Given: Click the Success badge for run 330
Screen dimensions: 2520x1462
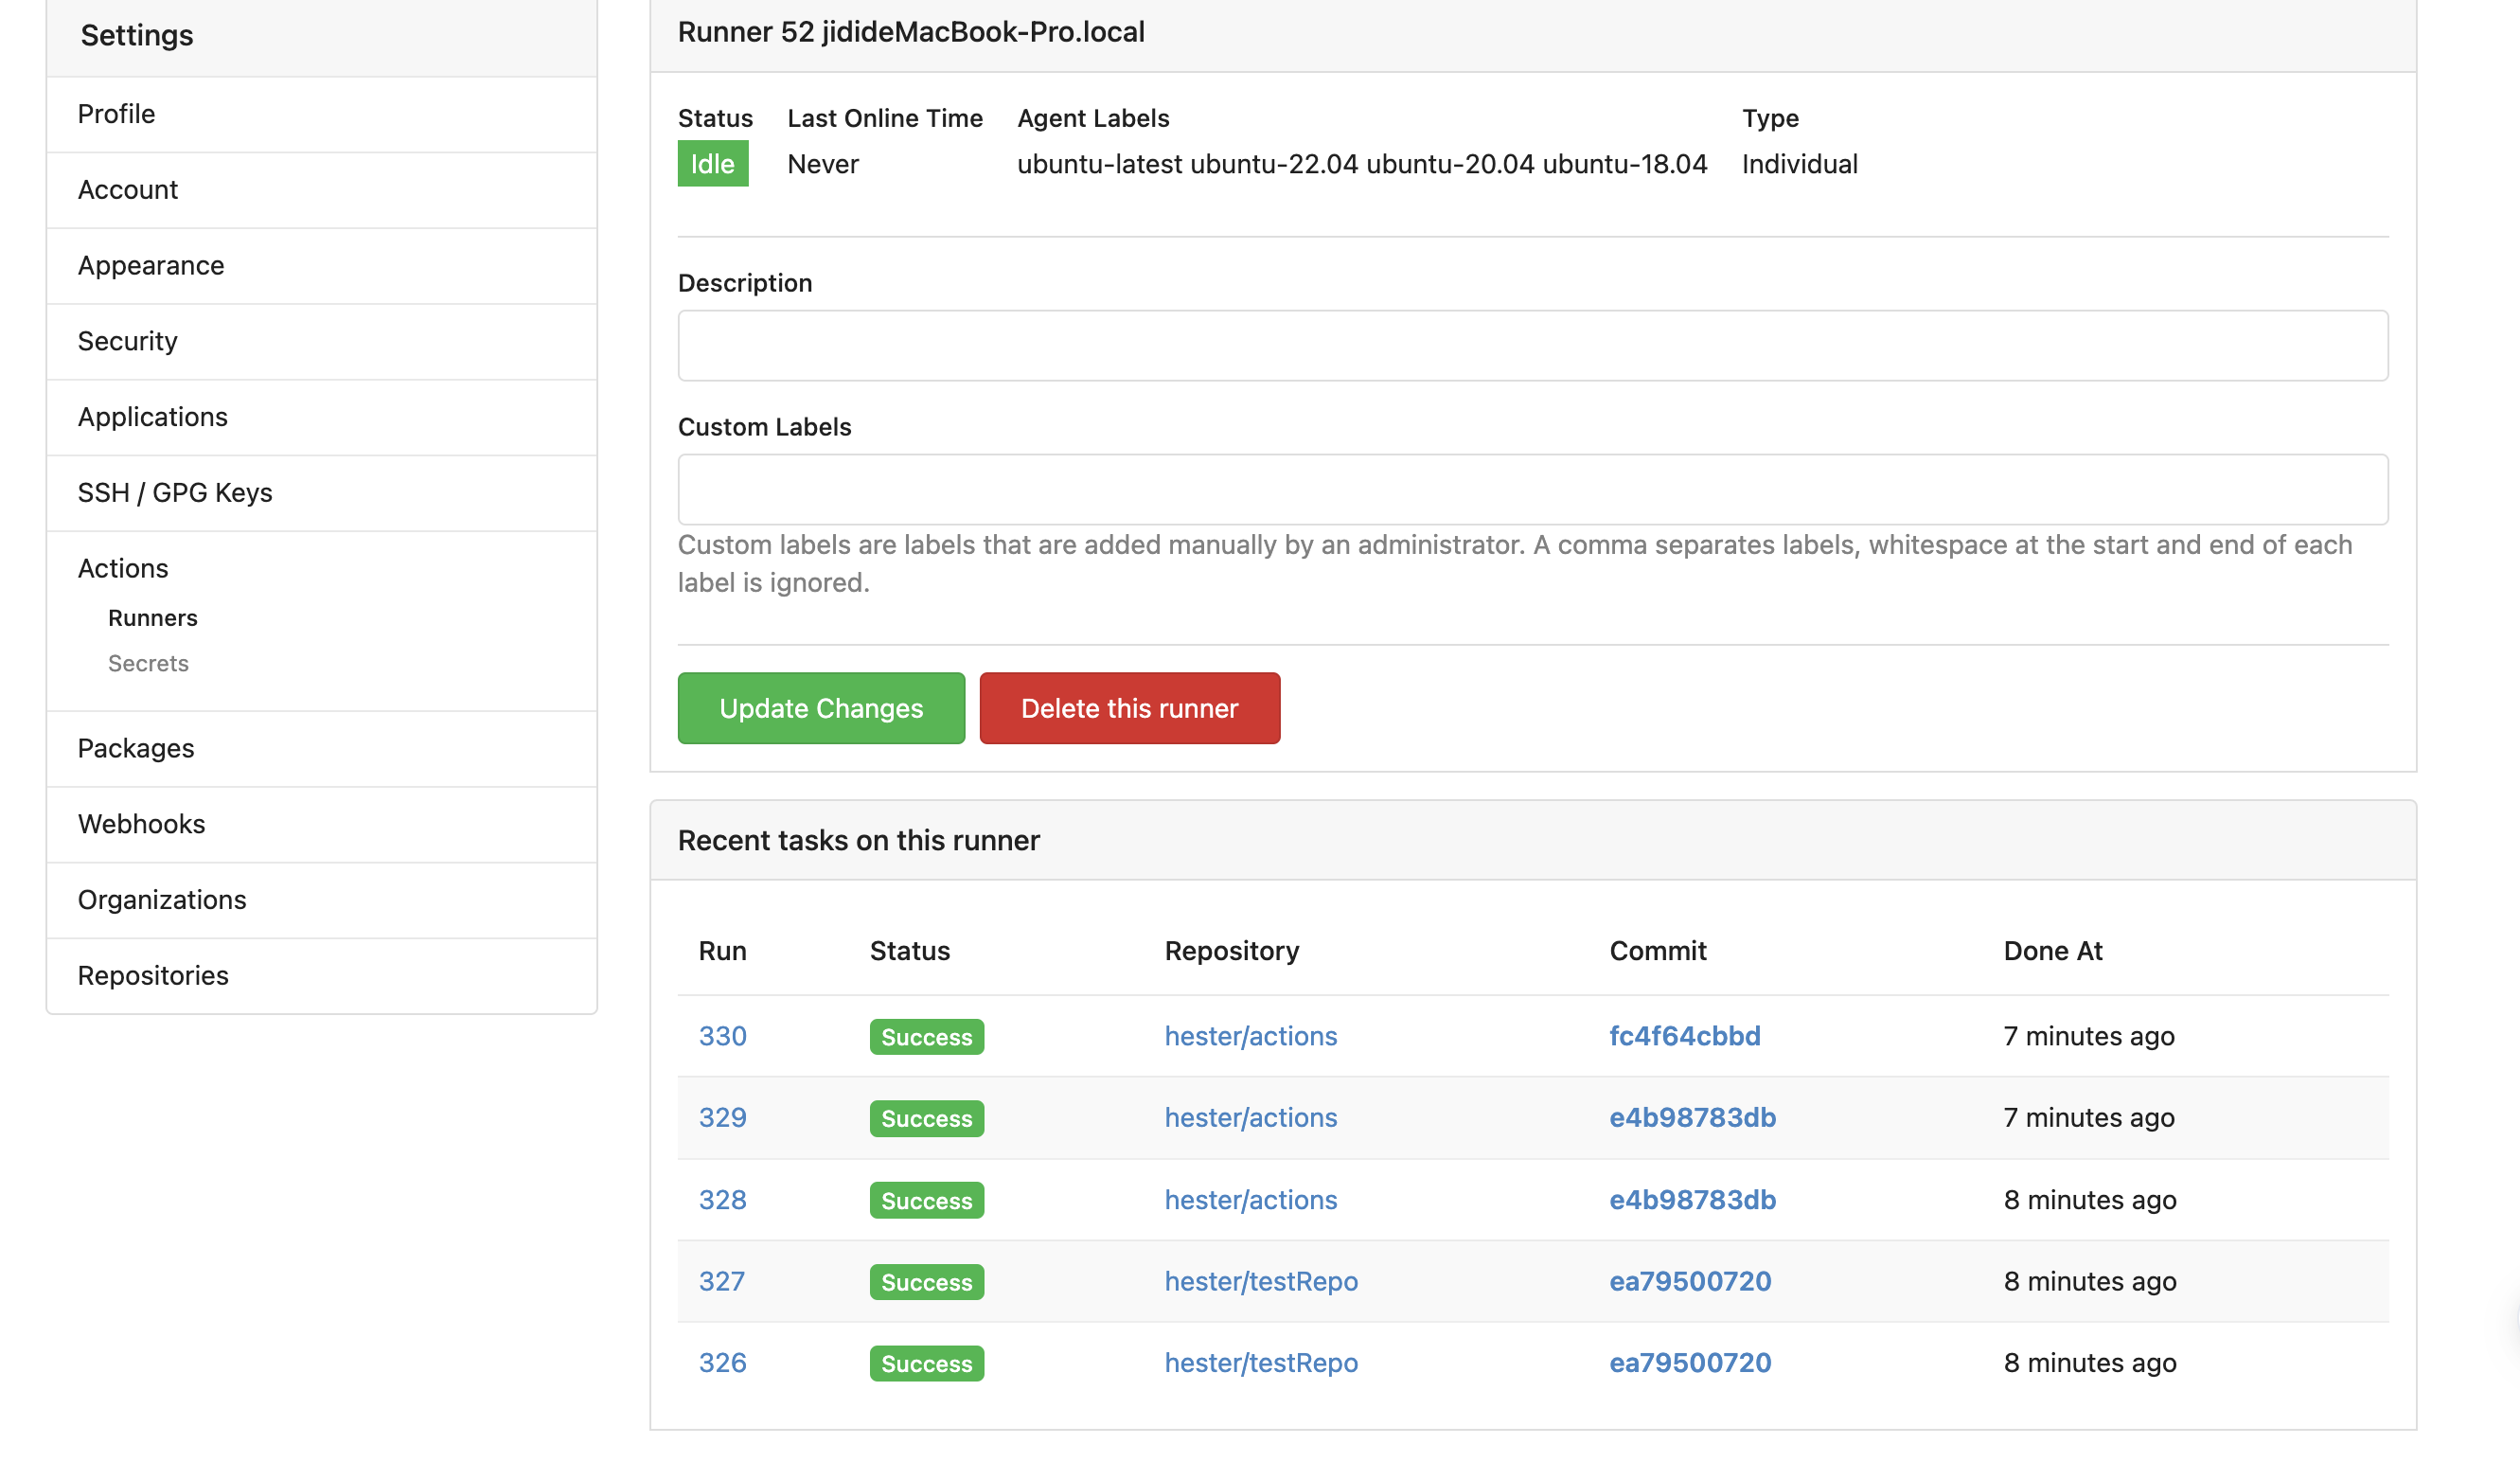Looking at the screenshot, I should [x=927, y=1037].
